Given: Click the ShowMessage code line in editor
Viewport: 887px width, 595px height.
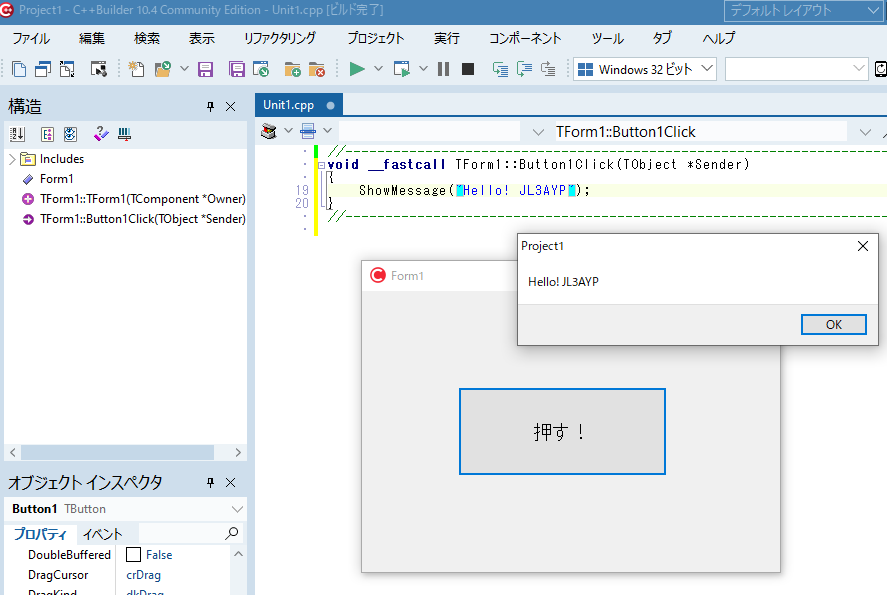Looking at the screenshot, I should 474,191.
